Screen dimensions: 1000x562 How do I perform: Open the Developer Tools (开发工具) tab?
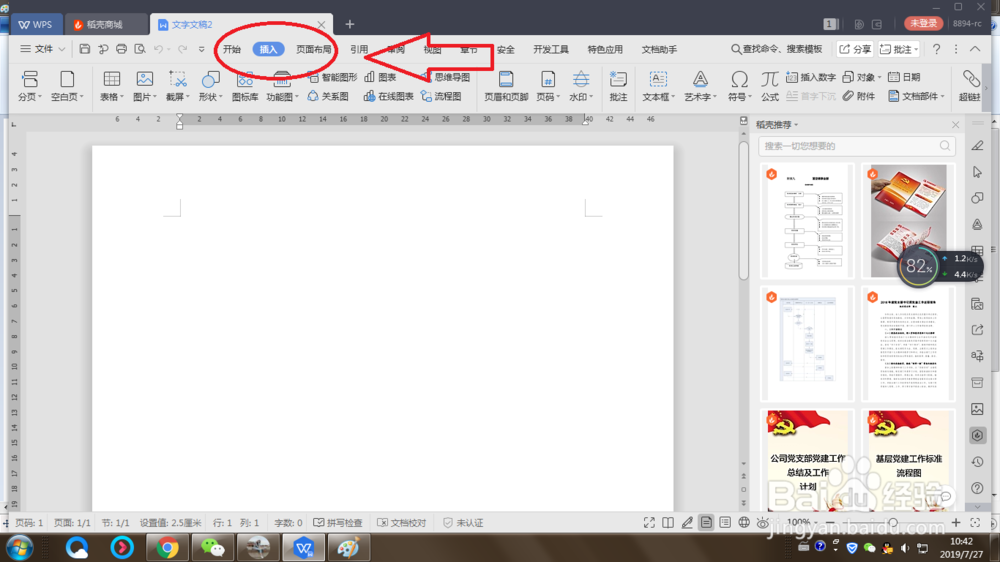coord(551,49)
